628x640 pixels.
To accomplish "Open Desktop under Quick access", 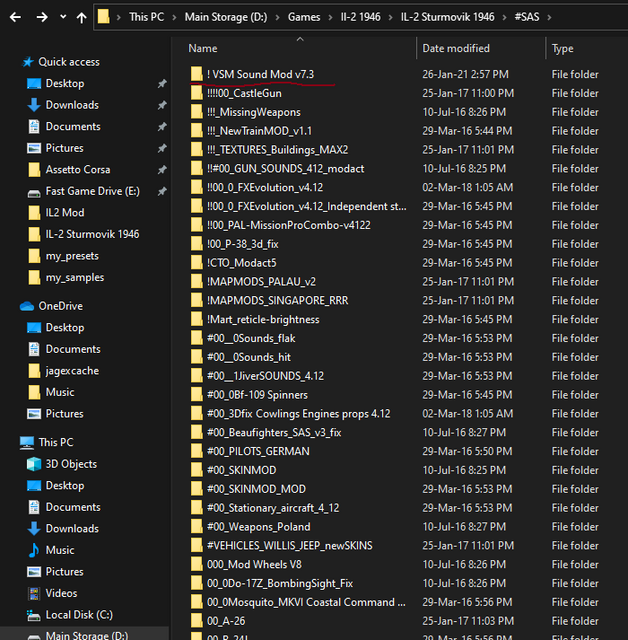I will pos(65,83).
